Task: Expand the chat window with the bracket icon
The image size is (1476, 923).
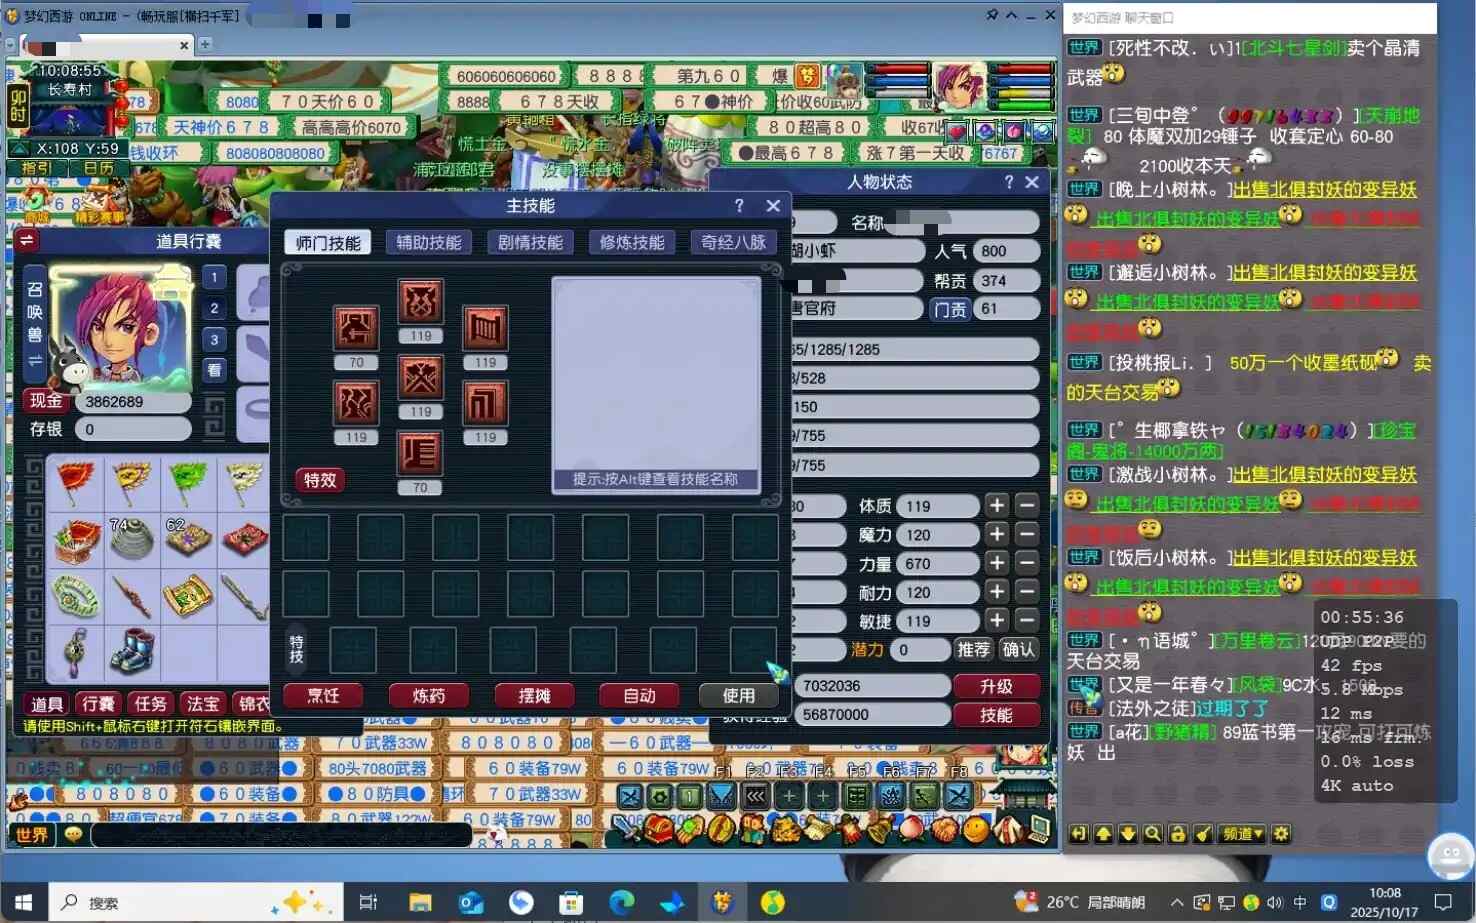Action: click(x=1078, y=834)
